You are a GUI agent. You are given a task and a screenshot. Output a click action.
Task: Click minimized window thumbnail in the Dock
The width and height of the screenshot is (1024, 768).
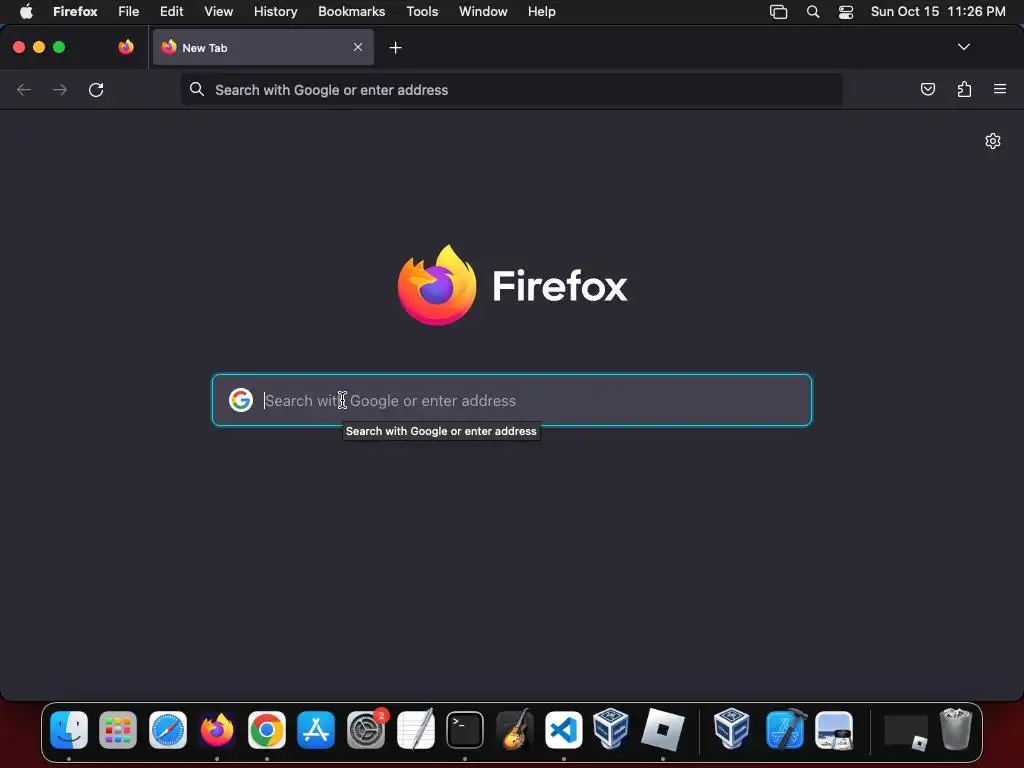click(906, 732)
